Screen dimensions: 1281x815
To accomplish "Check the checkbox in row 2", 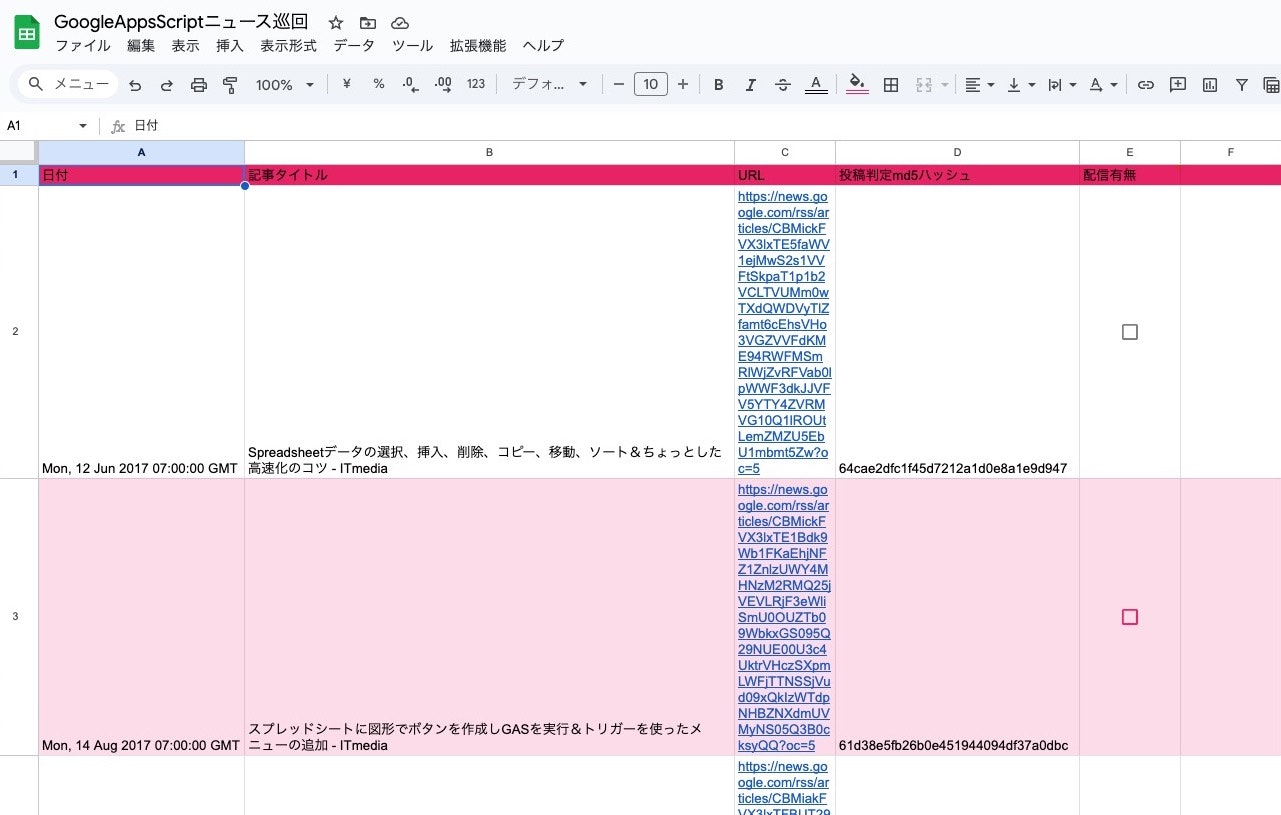I will (1129, 331).
